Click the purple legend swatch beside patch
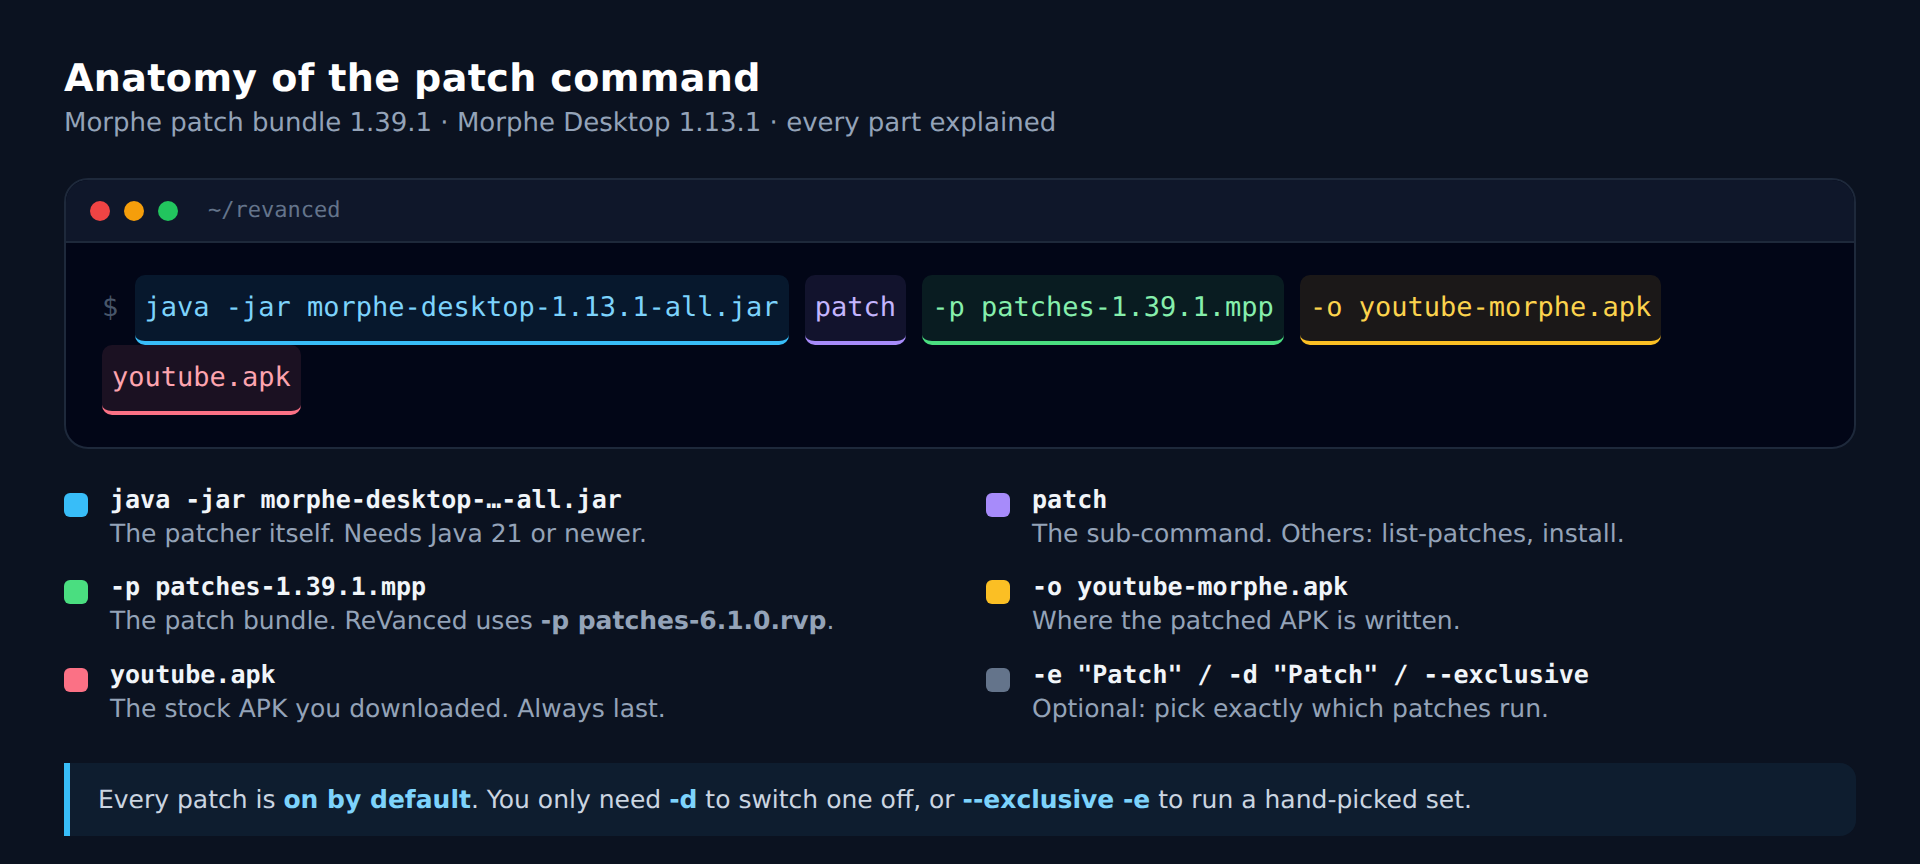The image size is (1920, 864). pyautogui.click(x=998, y=505)
